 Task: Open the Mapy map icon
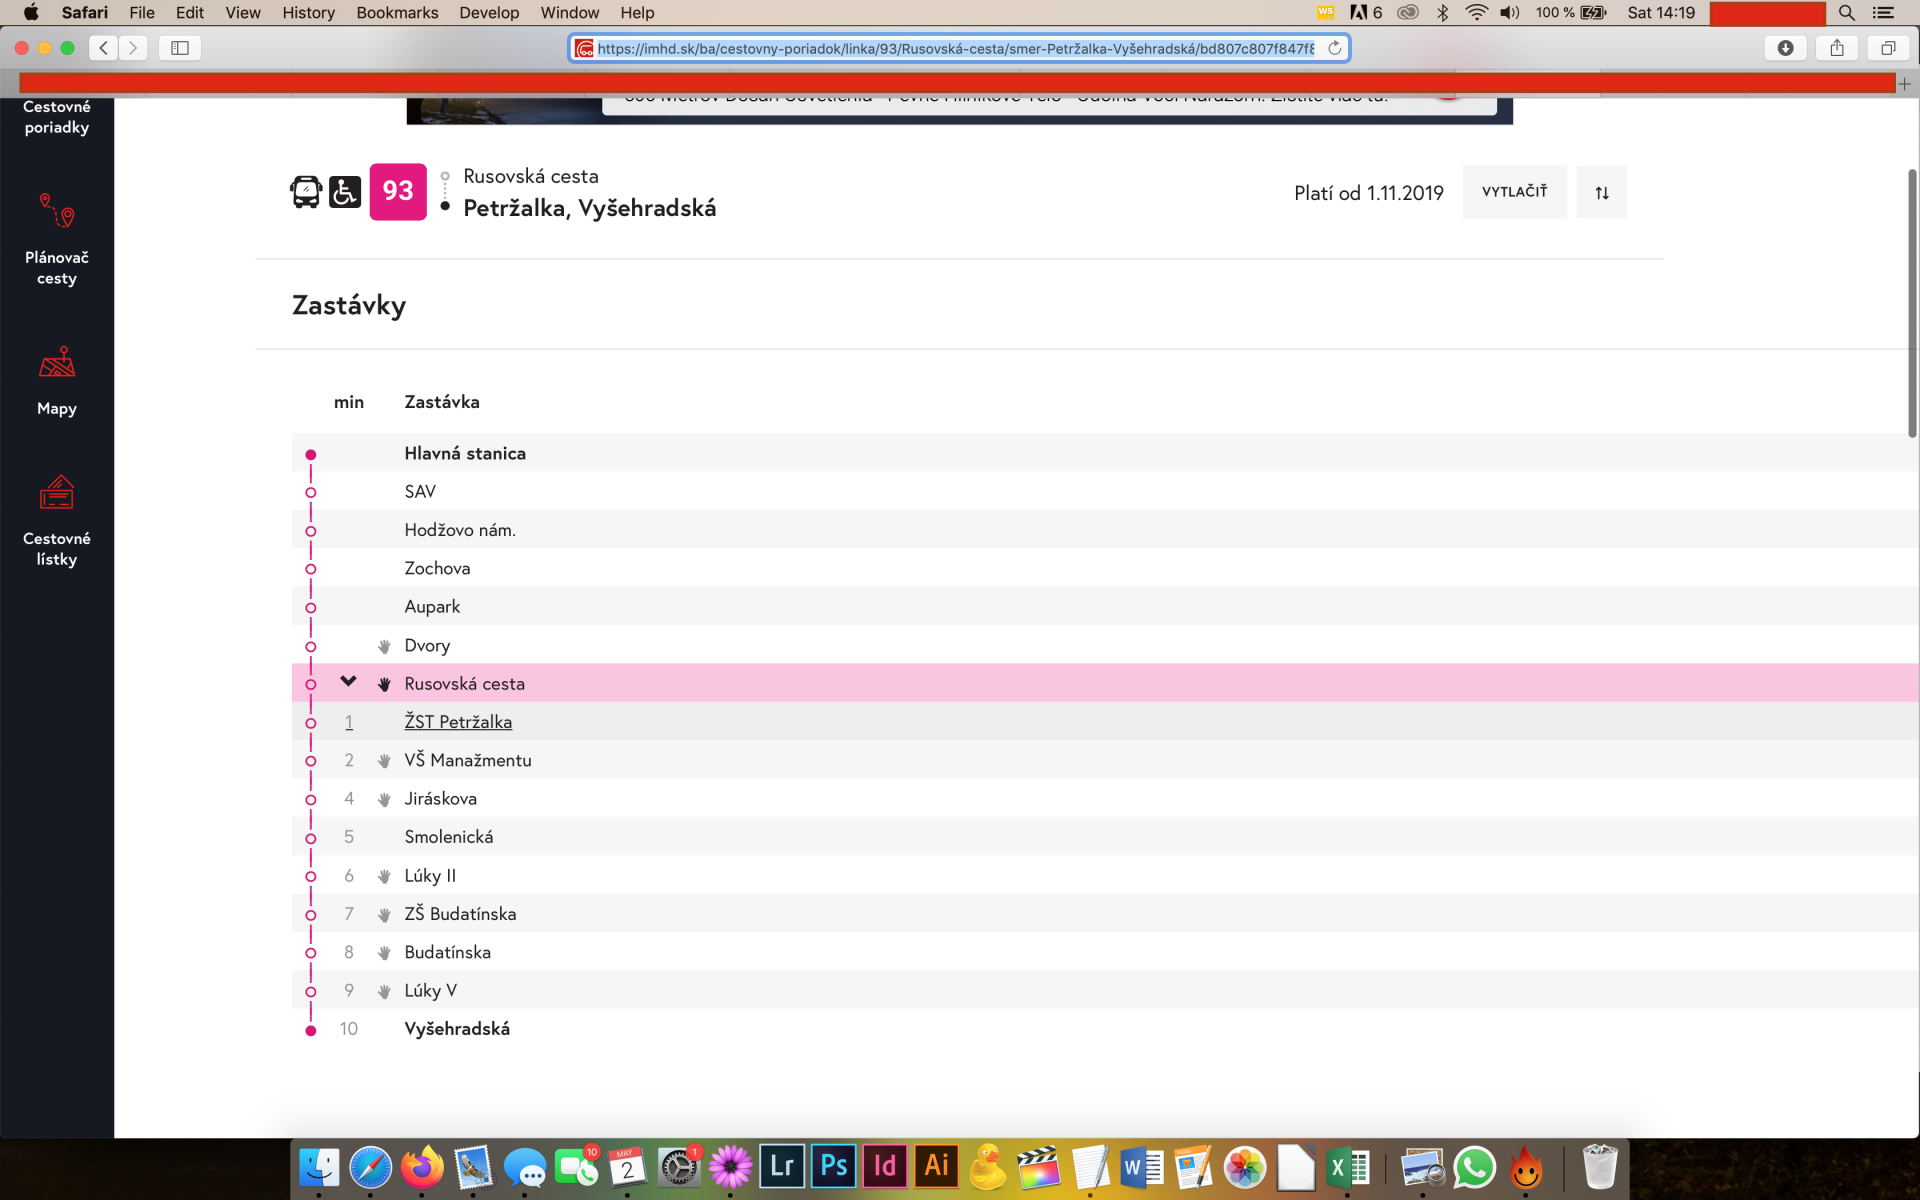tap(57, 363)
